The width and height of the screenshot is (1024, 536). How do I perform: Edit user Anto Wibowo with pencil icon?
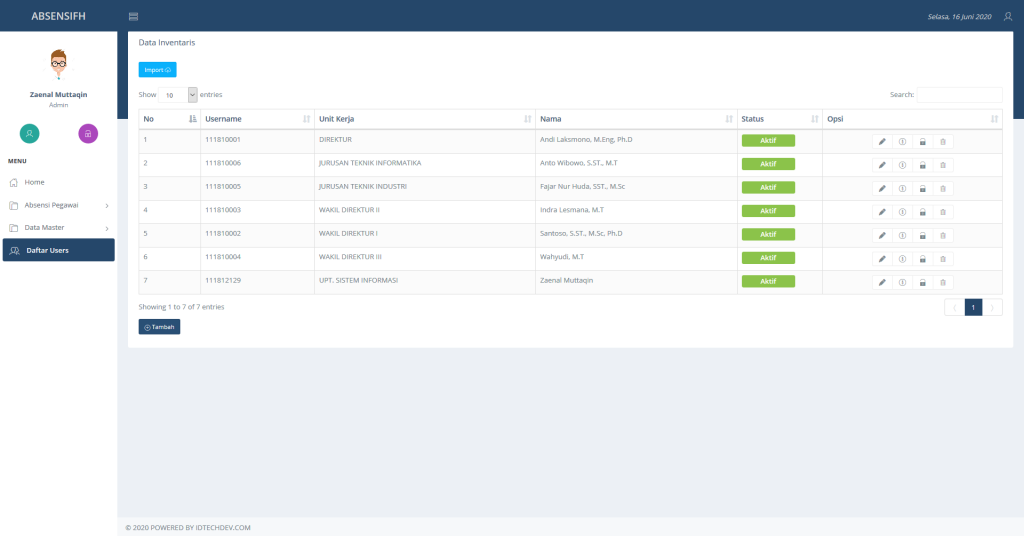(x=882, y=165)
